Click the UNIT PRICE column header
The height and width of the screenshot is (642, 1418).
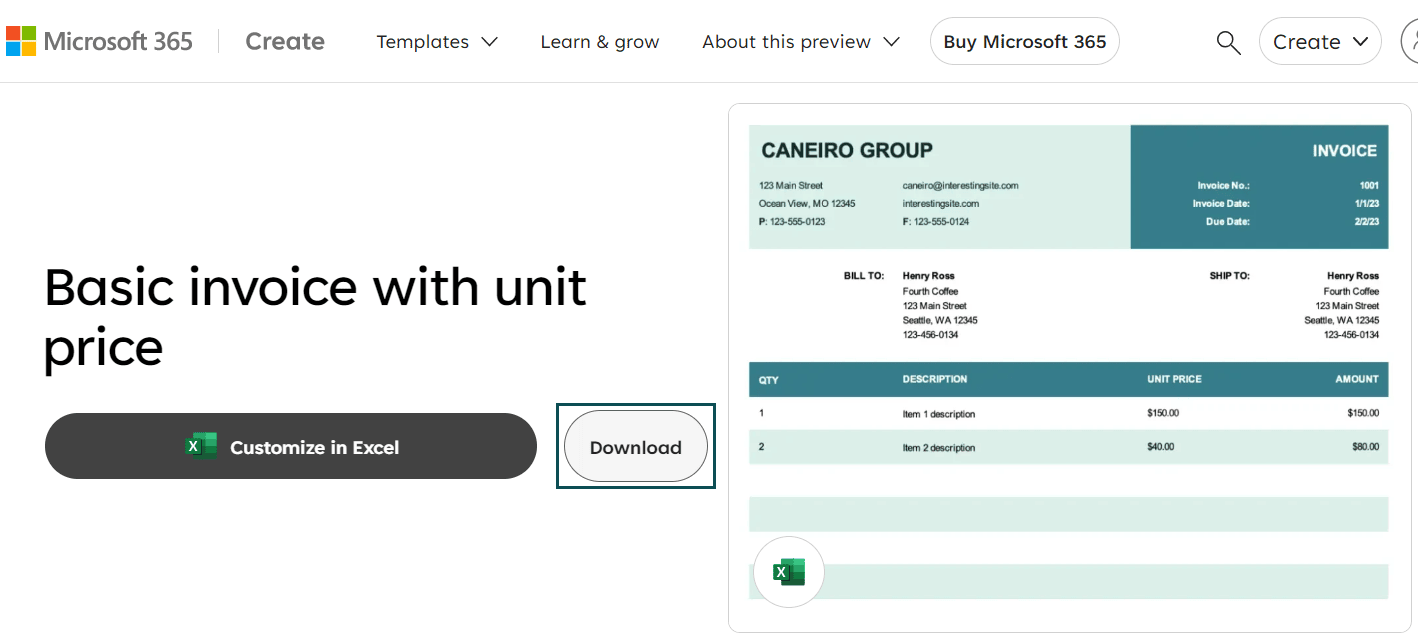1175,379
